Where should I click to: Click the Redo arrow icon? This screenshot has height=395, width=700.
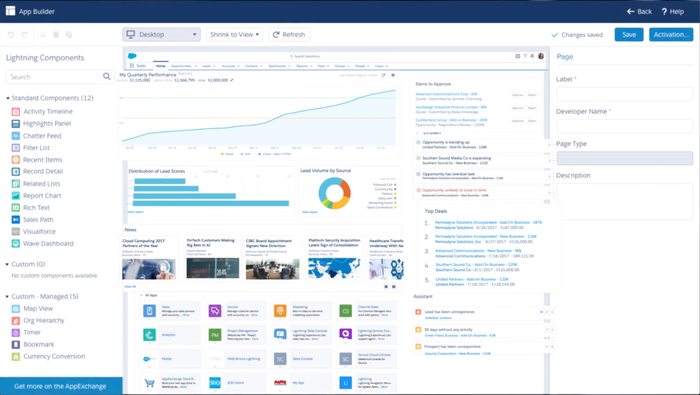25,34
